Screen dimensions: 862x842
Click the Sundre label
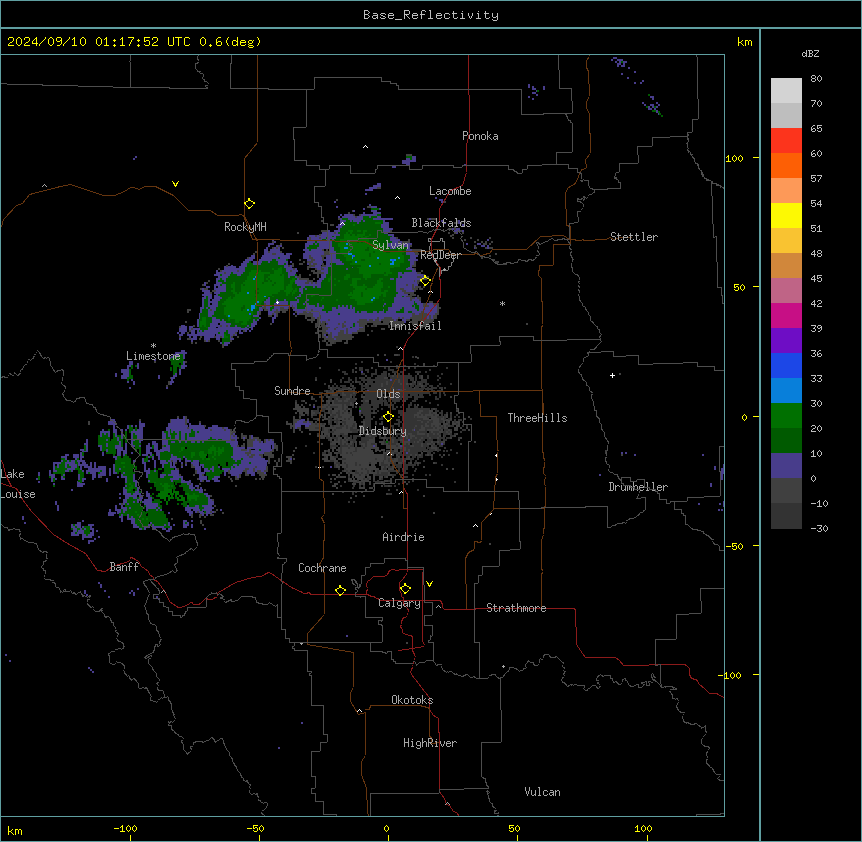pyautogui.click(x=292, y=391)
